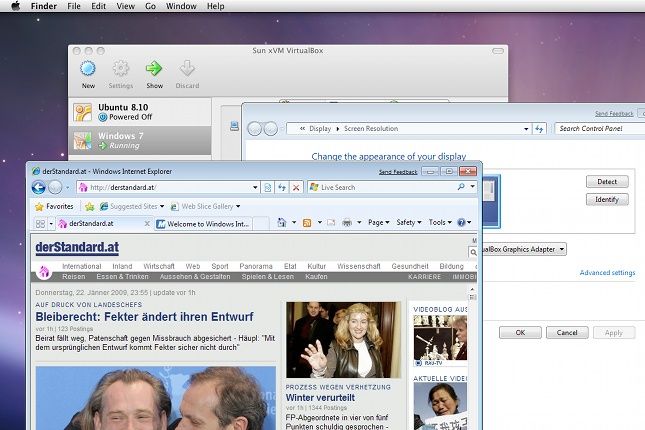
Task: Click Cancel in Screen Resolution window
Action: (567, 332)
